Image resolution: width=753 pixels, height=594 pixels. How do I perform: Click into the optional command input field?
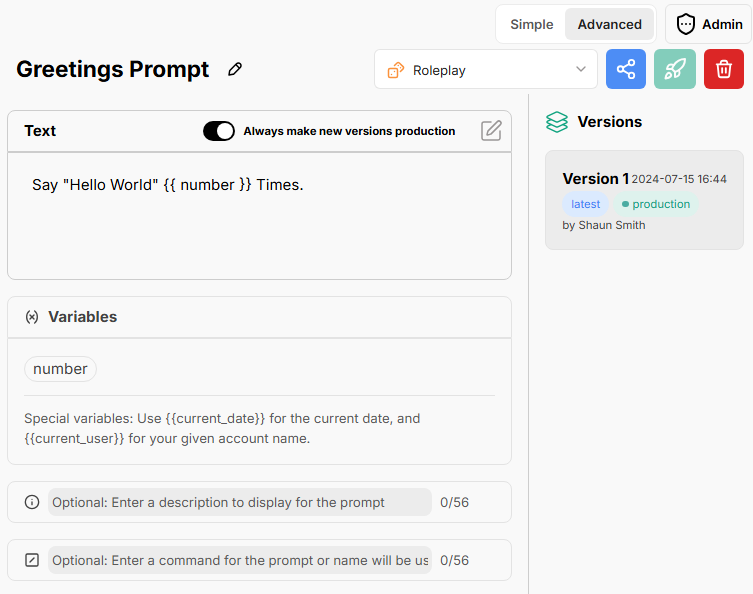point(240,560)
